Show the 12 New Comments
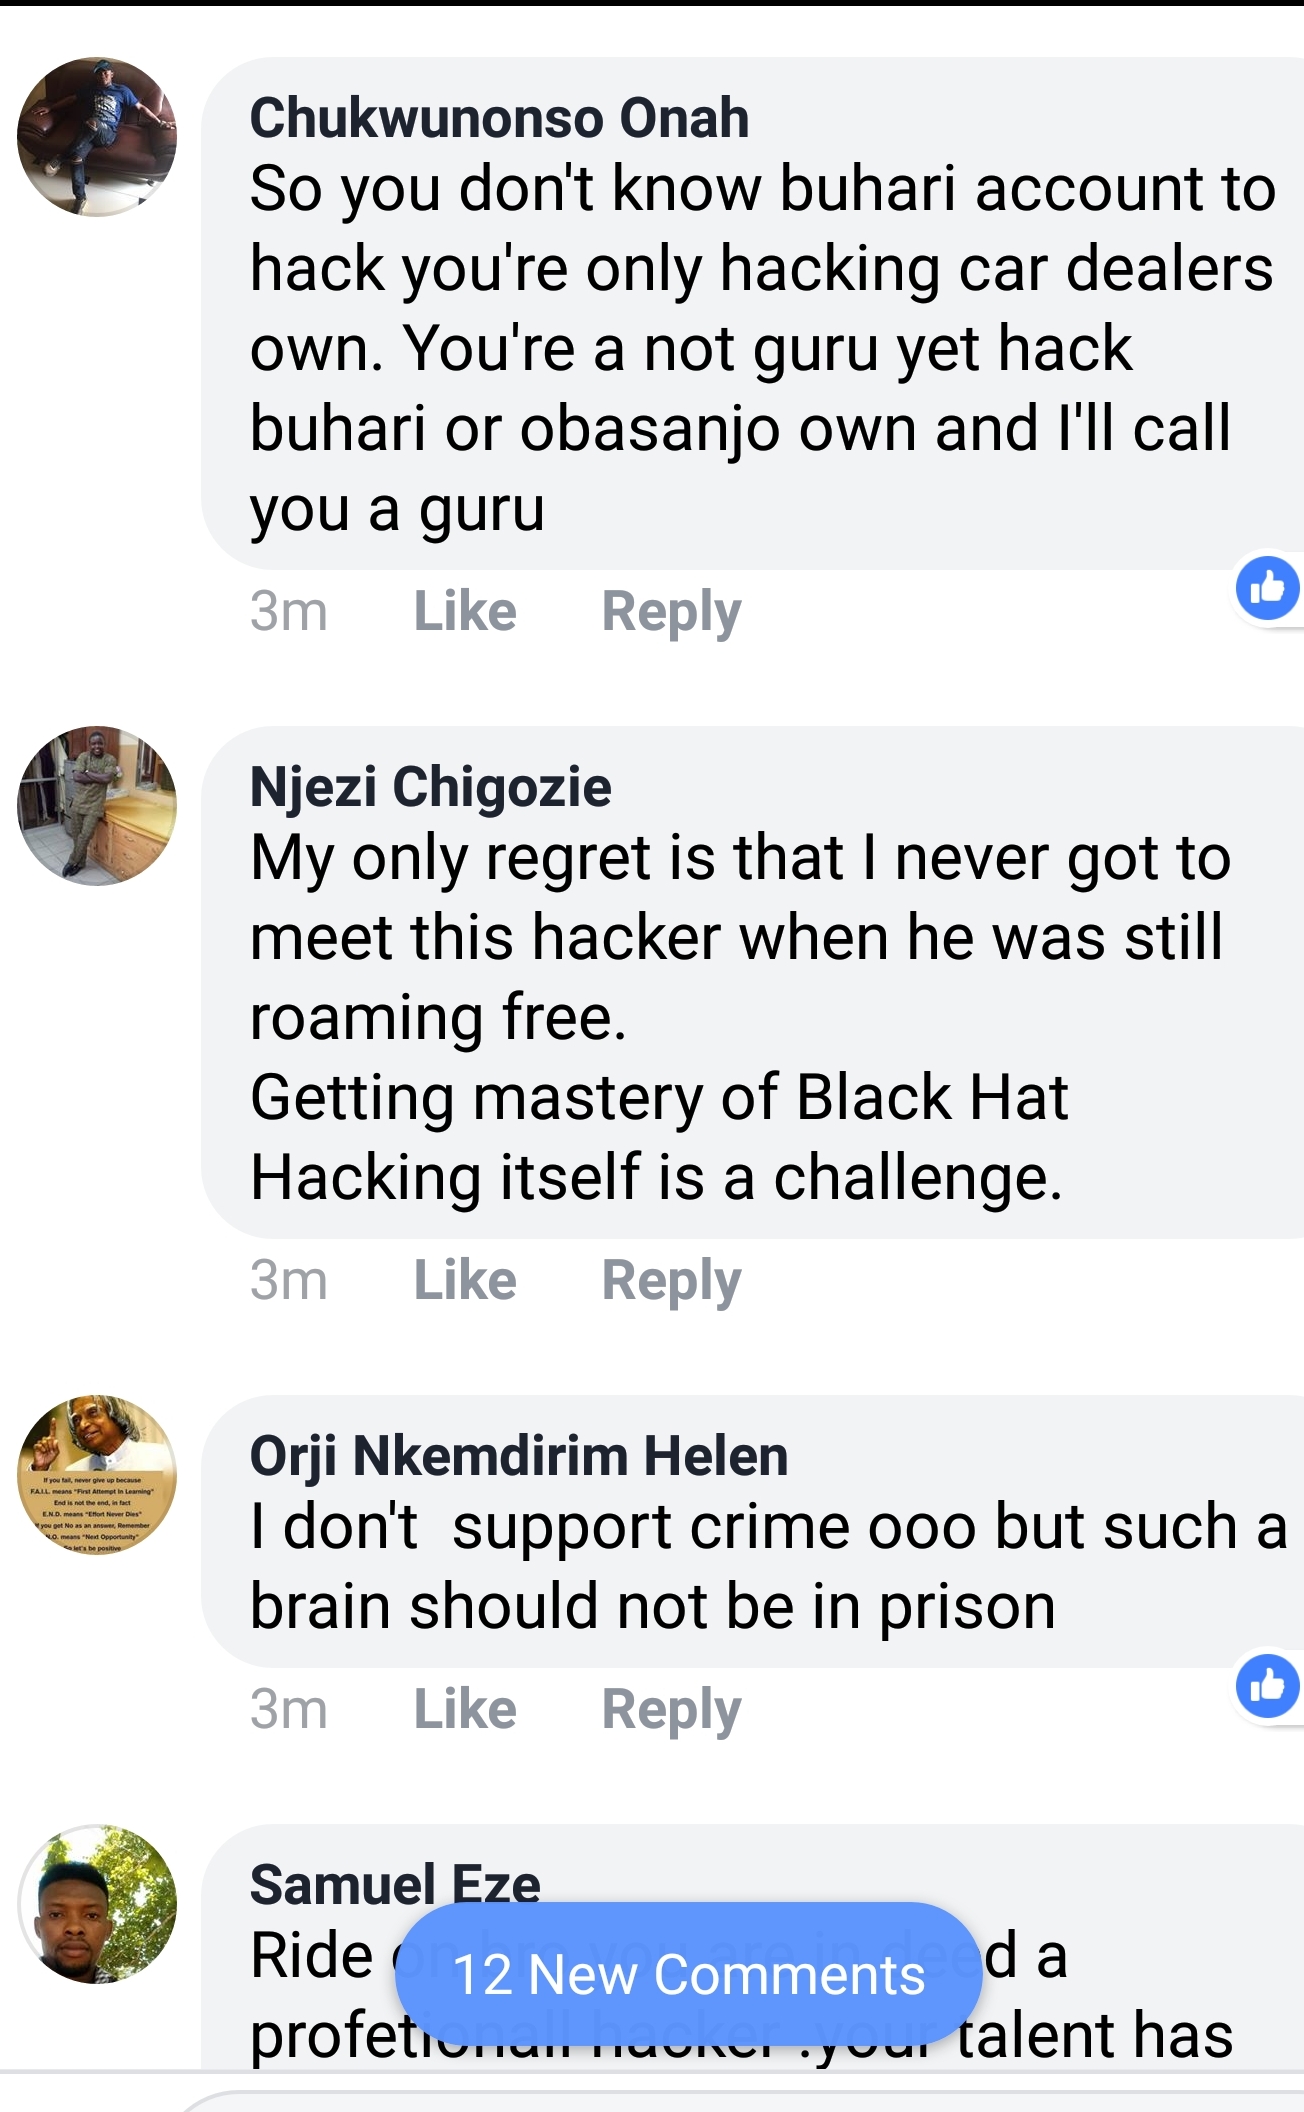This screenshot has width=1304, height=2112. [x=688, y=1974]
